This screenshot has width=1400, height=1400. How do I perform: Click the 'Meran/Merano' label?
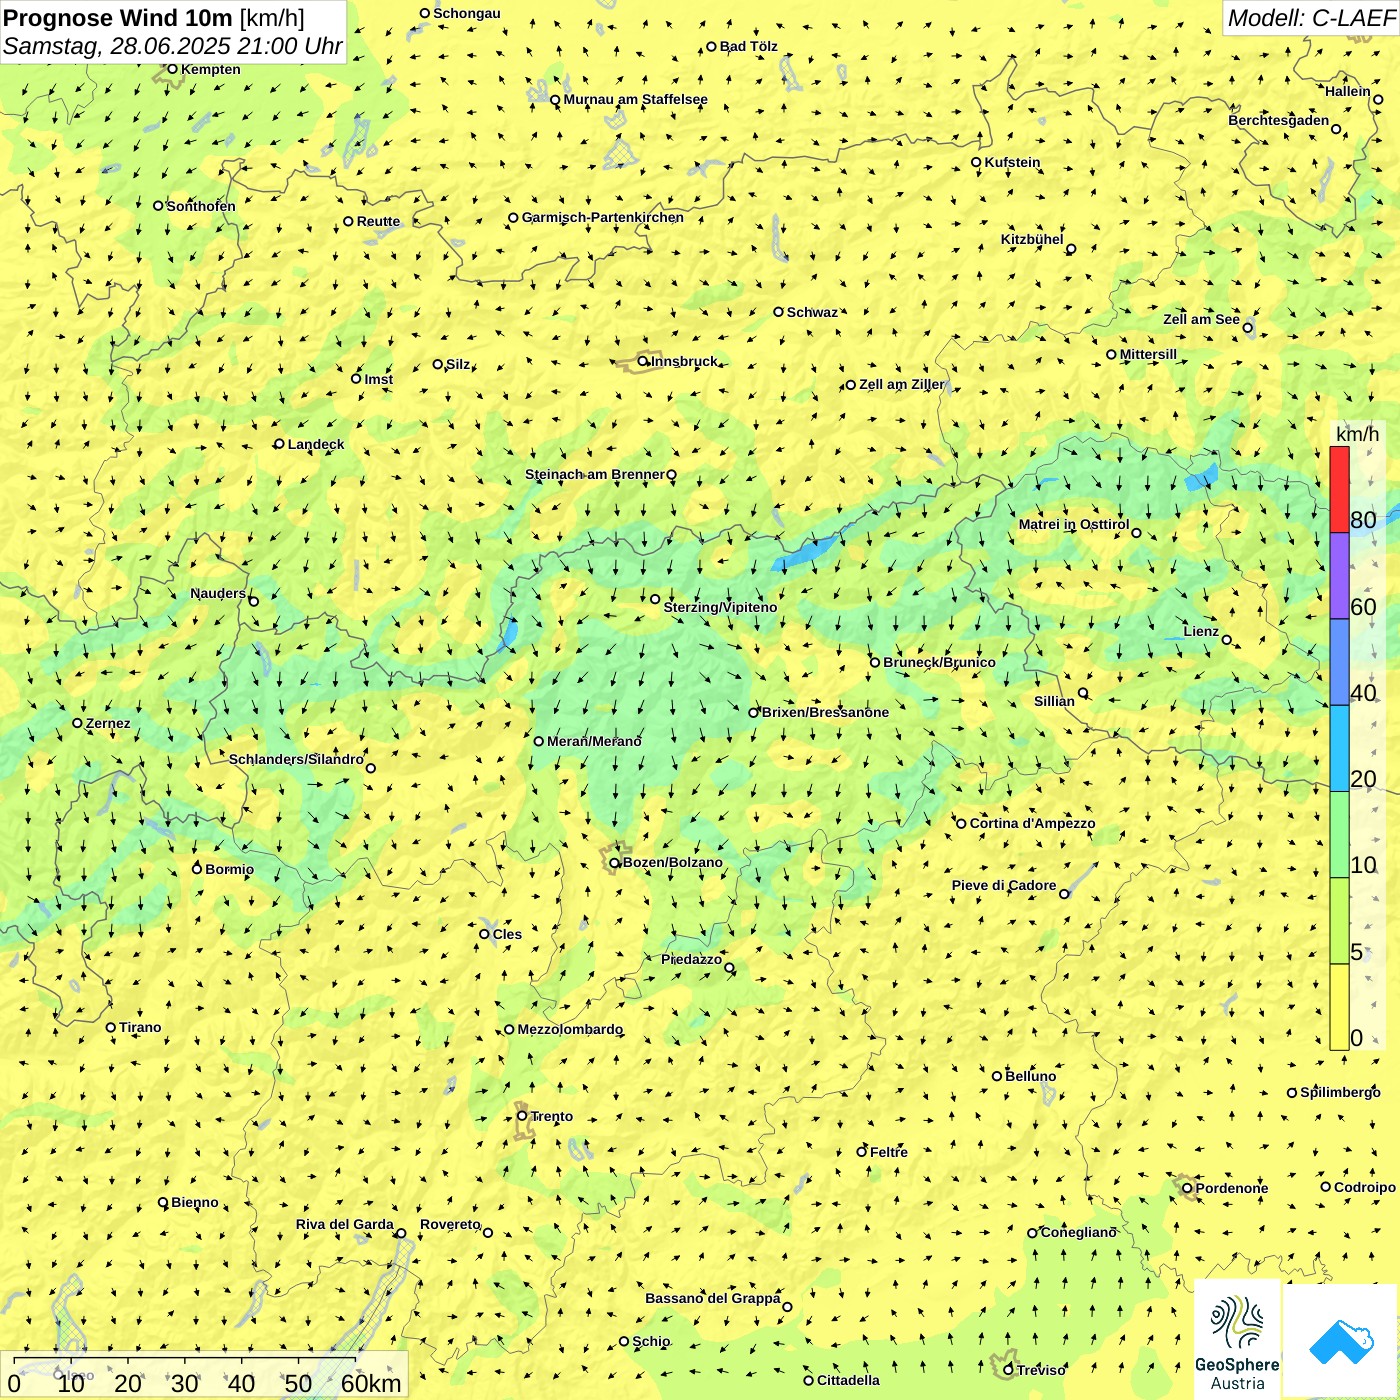click(594, 741)
